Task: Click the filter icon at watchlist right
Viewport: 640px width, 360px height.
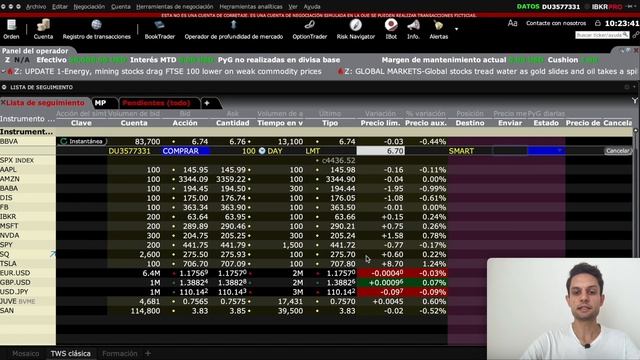Action: 635,100
